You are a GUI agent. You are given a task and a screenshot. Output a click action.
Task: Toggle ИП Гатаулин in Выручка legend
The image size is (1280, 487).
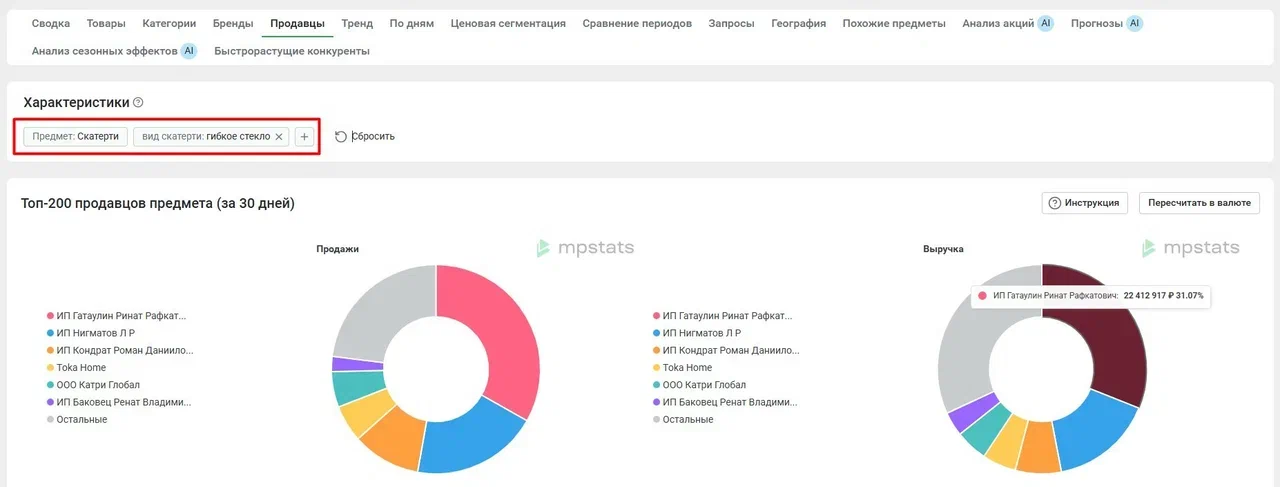coord(723,316)
